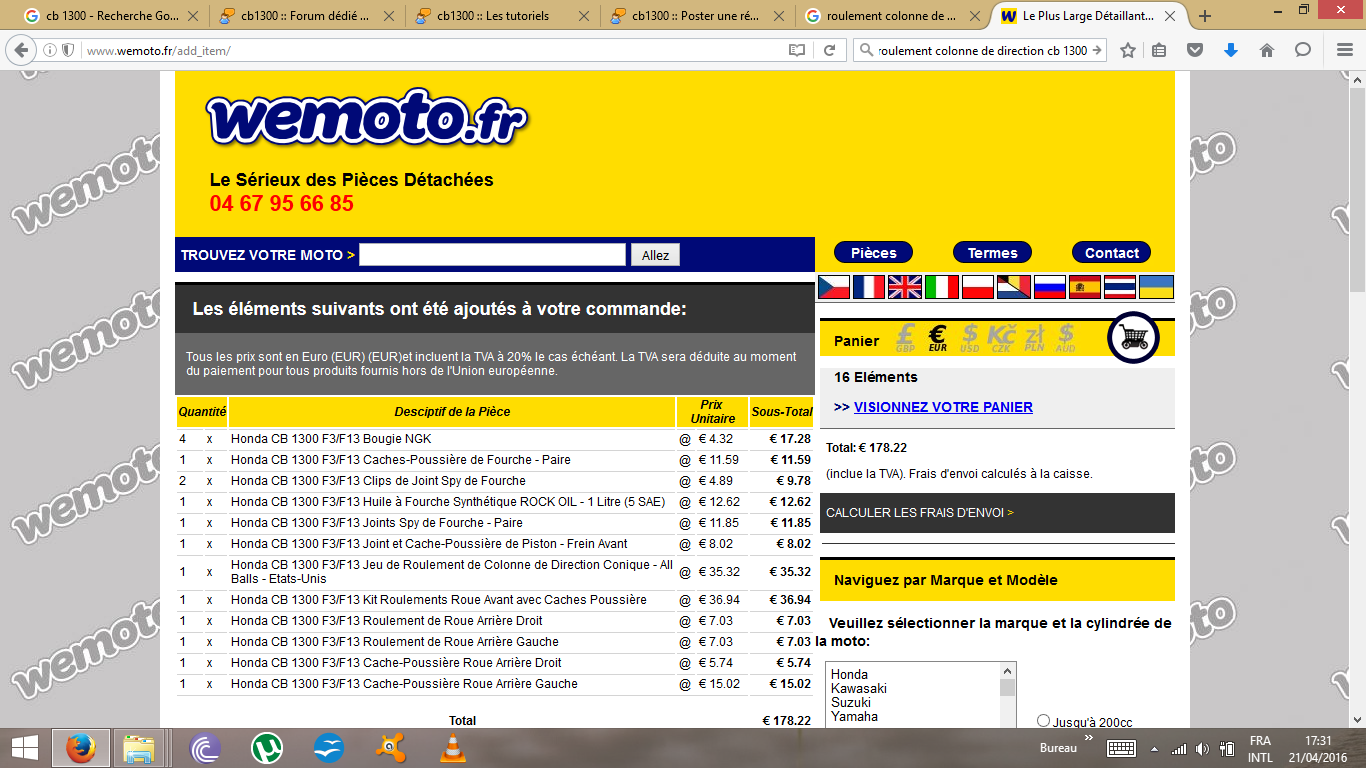Screen dimensions: 1366x768
Task: Reload the current page
Action: (x=829, y=50)
